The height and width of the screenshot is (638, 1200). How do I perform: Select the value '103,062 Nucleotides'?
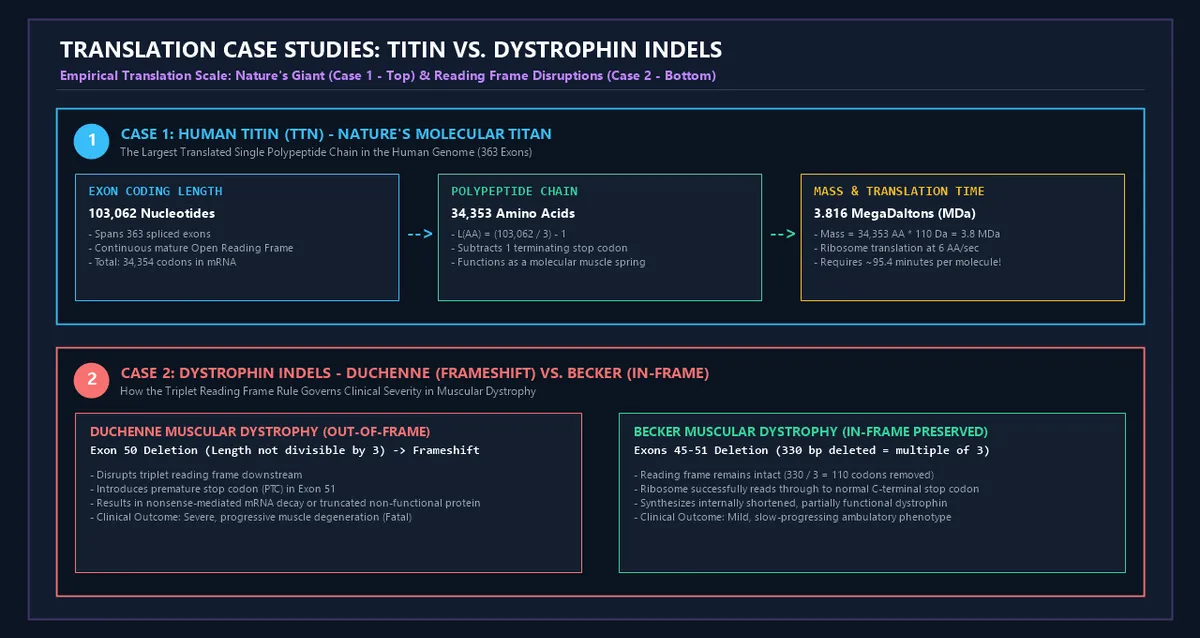point(152,213)
